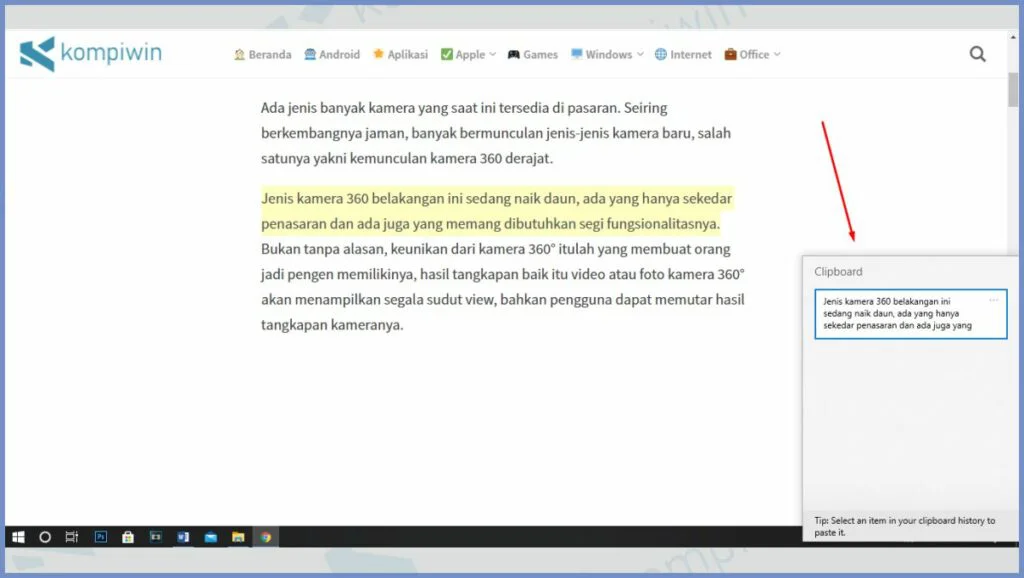Open File Explorer from the taskbar
Image resolution: width=1024 pixels, height=578 pixels.
[x=238, y=537]
